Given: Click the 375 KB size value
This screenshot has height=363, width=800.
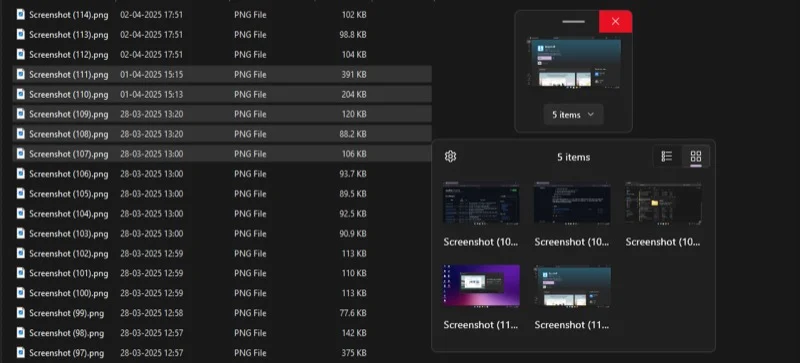Looking at the screenshot, I should point(354,353).
